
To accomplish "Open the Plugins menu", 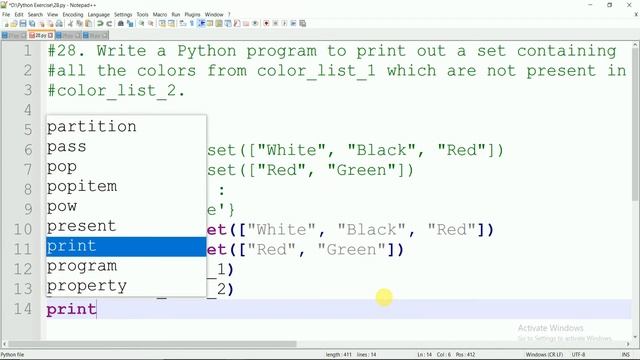I will [x=192, y=14].
